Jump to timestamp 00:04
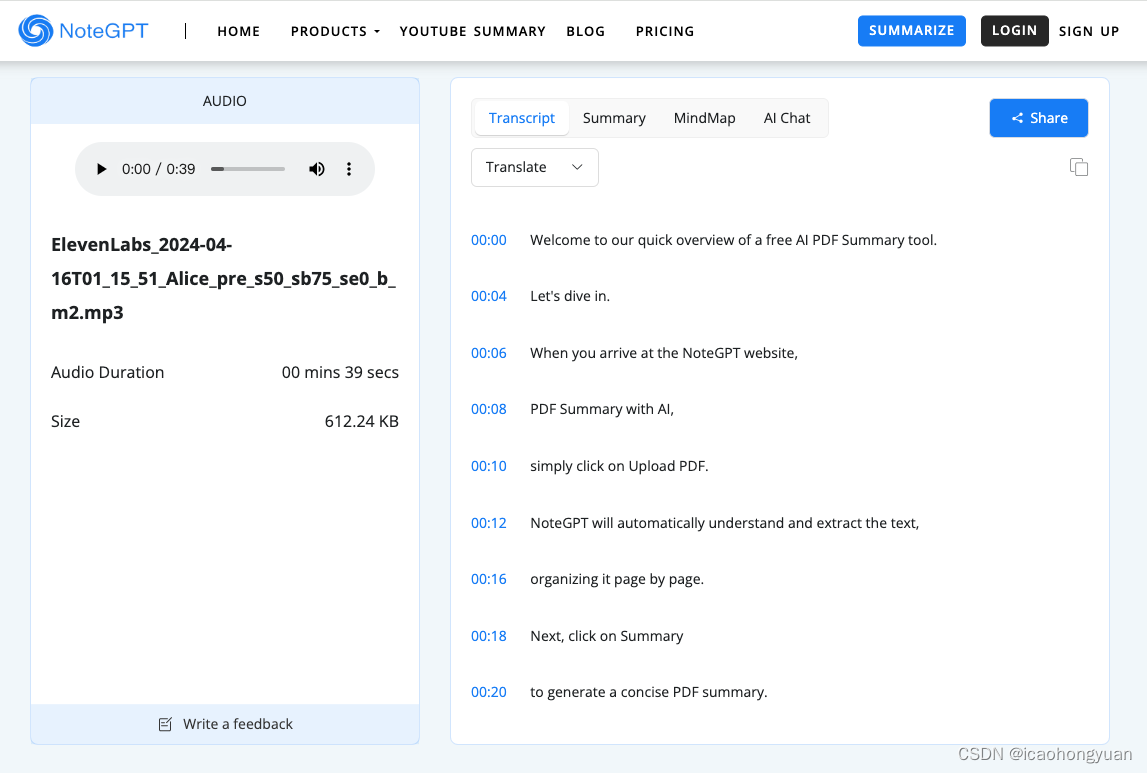Viewport: 1147px width, 773px height. tap(489, 296)
